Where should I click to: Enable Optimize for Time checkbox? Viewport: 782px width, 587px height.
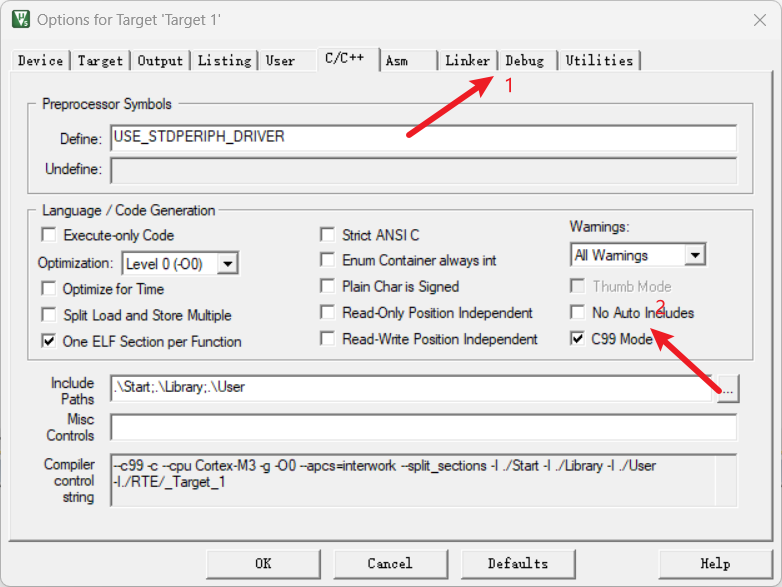(x=48, y=288)
